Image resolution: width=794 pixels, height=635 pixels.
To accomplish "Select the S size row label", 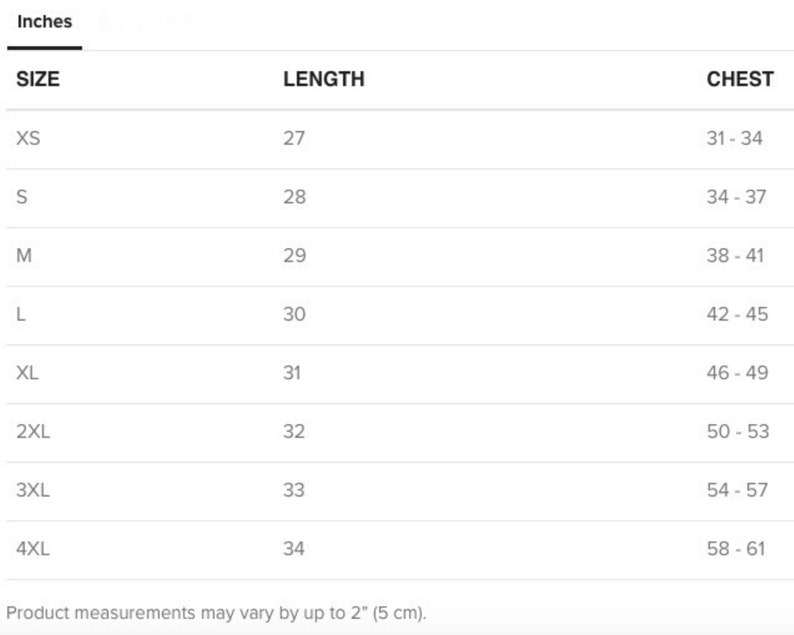I will tap(22, 197).
